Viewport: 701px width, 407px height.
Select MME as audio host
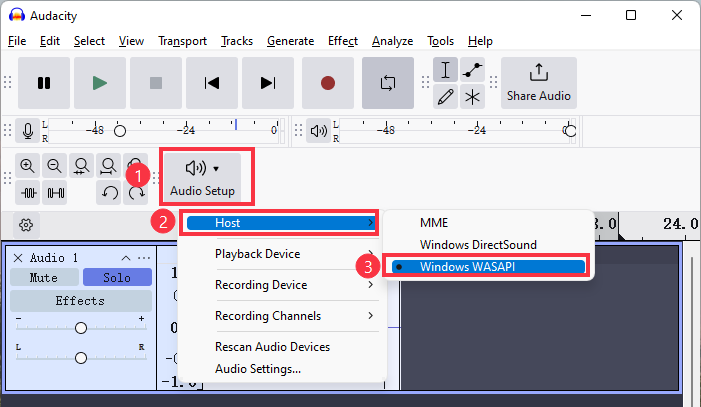tap(434, 223)
